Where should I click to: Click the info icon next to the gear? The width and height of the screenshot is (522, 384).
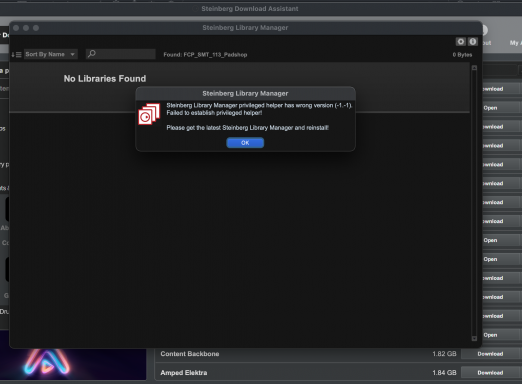(x=473, y=42)
